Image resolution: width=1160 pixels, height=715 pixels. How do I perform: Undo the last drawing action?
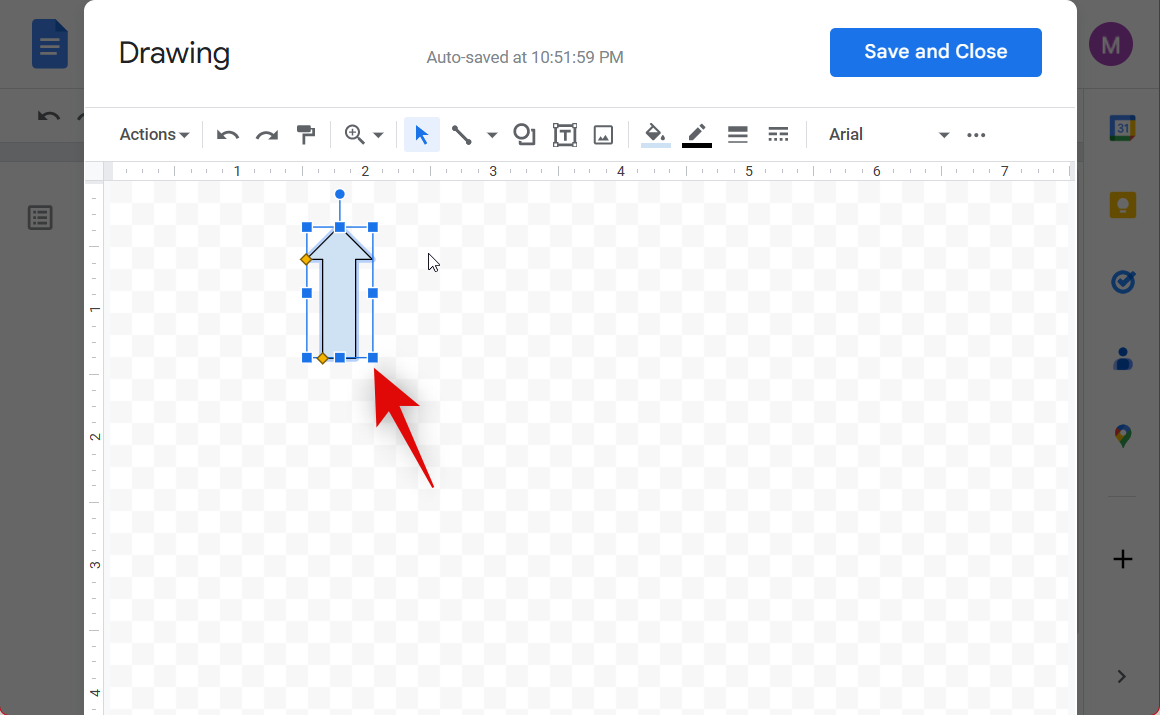coord(228,135)
